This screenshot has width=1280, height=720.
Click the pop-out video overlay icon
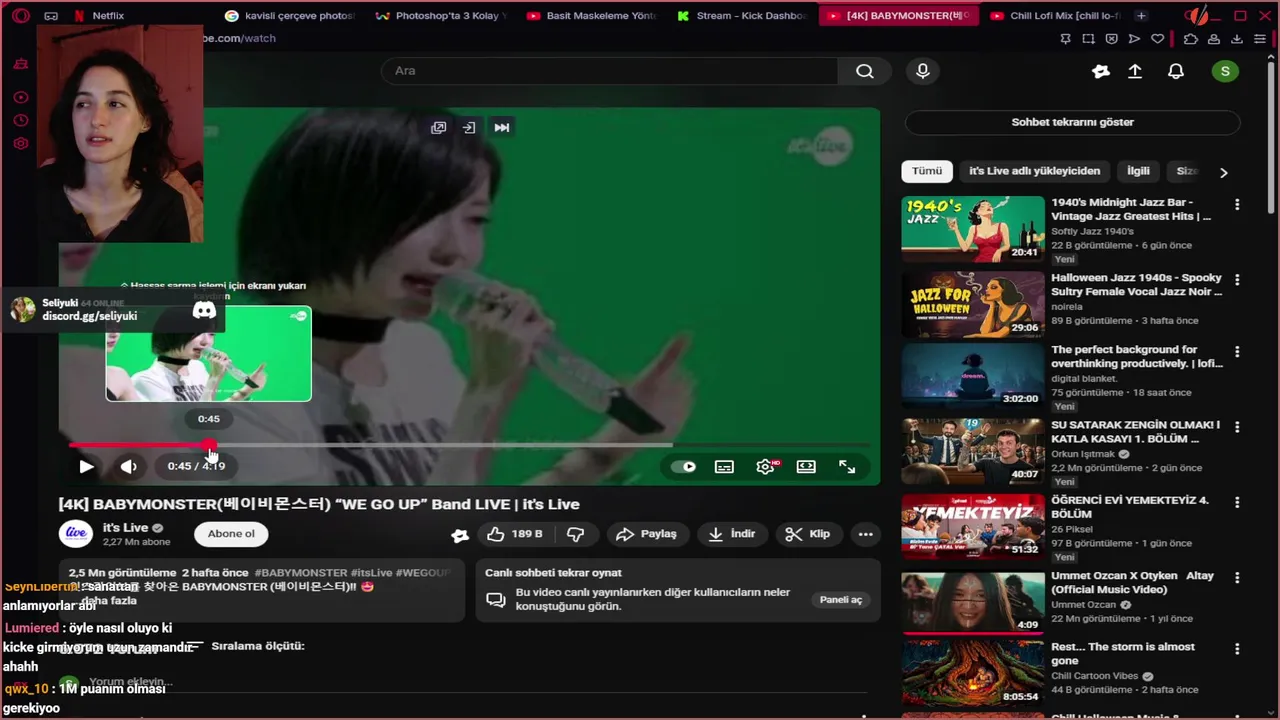438,127
